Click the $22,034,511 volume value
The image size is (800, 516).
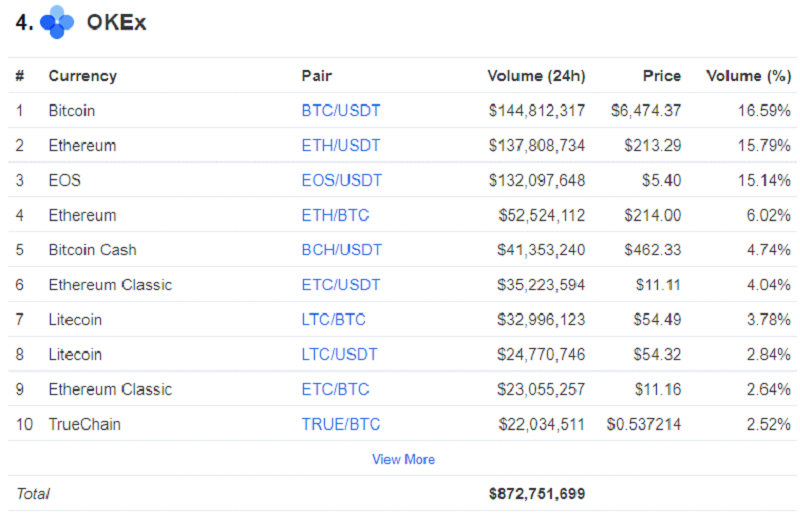click(542, 424)
